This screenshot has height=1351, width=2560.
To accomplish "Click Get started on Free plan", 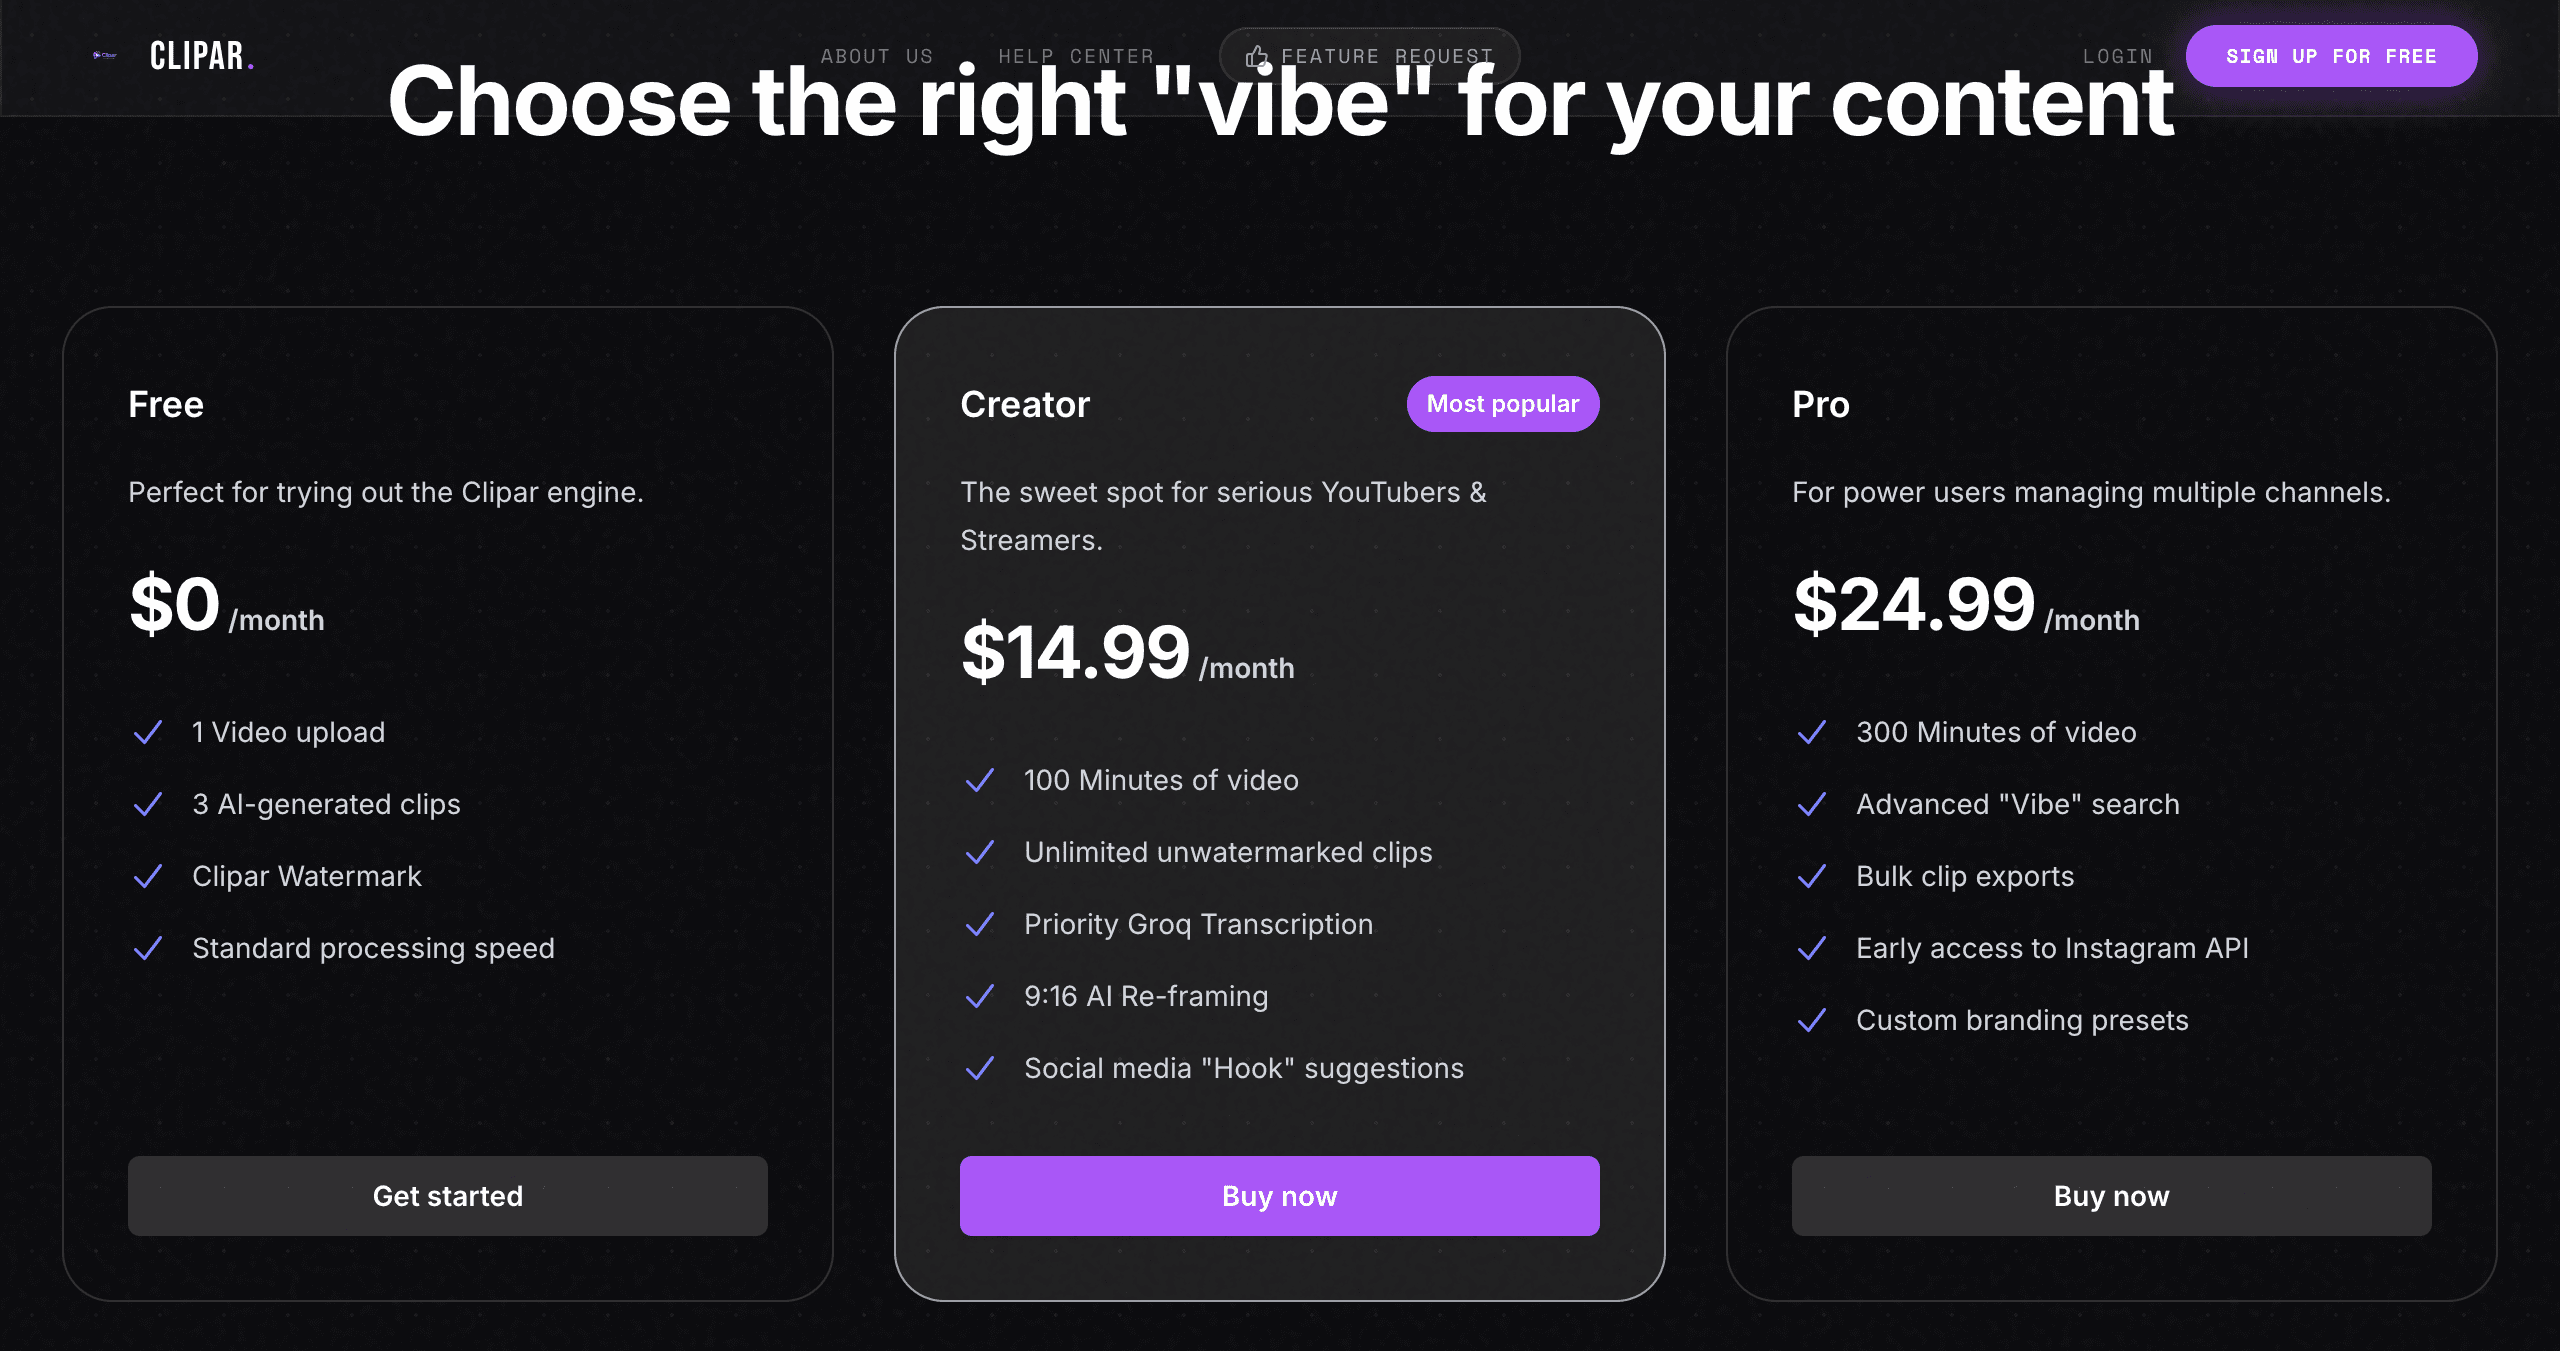I will click(448, 1196).
